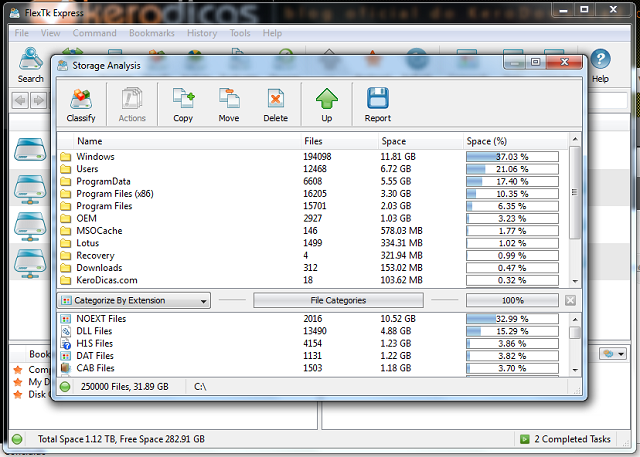Viewport: 640px width, 457px height.
Task: Open the Categorize By Extension dropdown
Action: pyautogui.click(x=133, y=300)
